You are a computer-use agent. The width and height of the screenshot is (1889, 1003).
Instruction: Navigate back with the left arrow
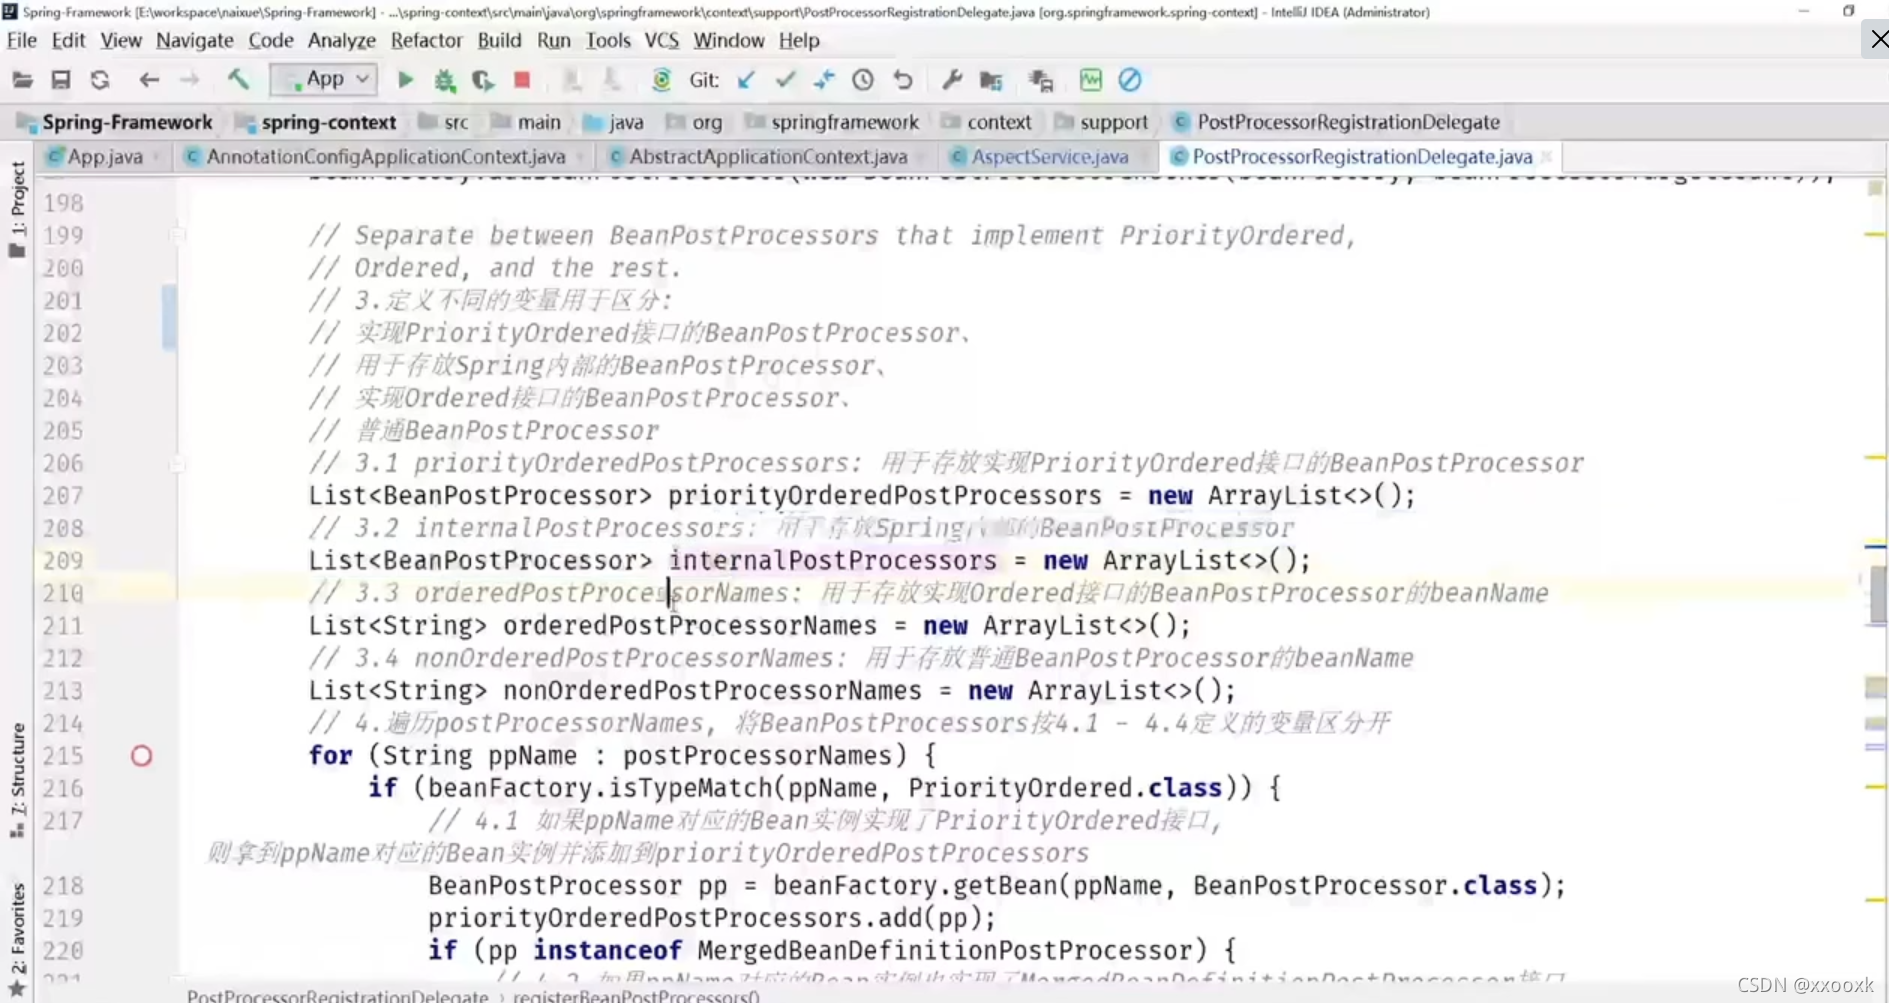click(x=149, y=80)
